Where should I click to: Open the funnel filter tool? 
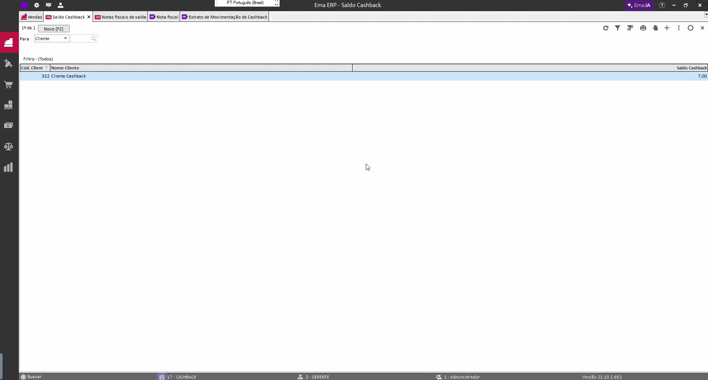(x=618, y=28)
